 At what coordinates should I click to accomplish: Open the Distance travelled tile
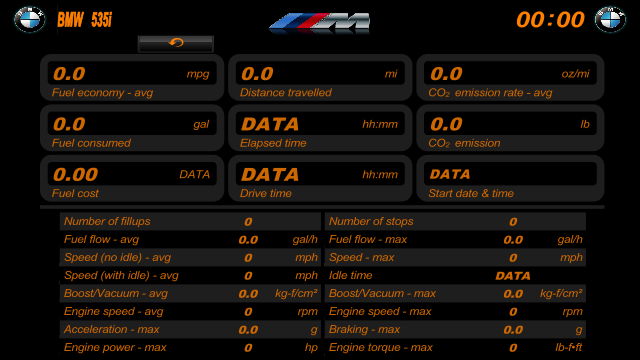(x=320, y=78)
